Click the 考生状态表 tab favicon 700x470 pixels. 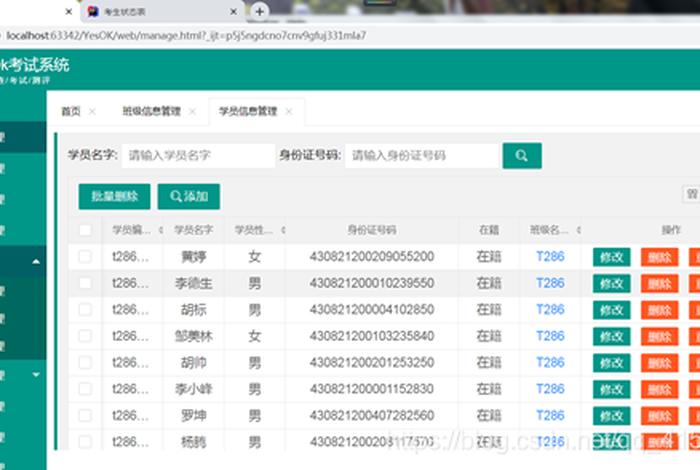93,12
